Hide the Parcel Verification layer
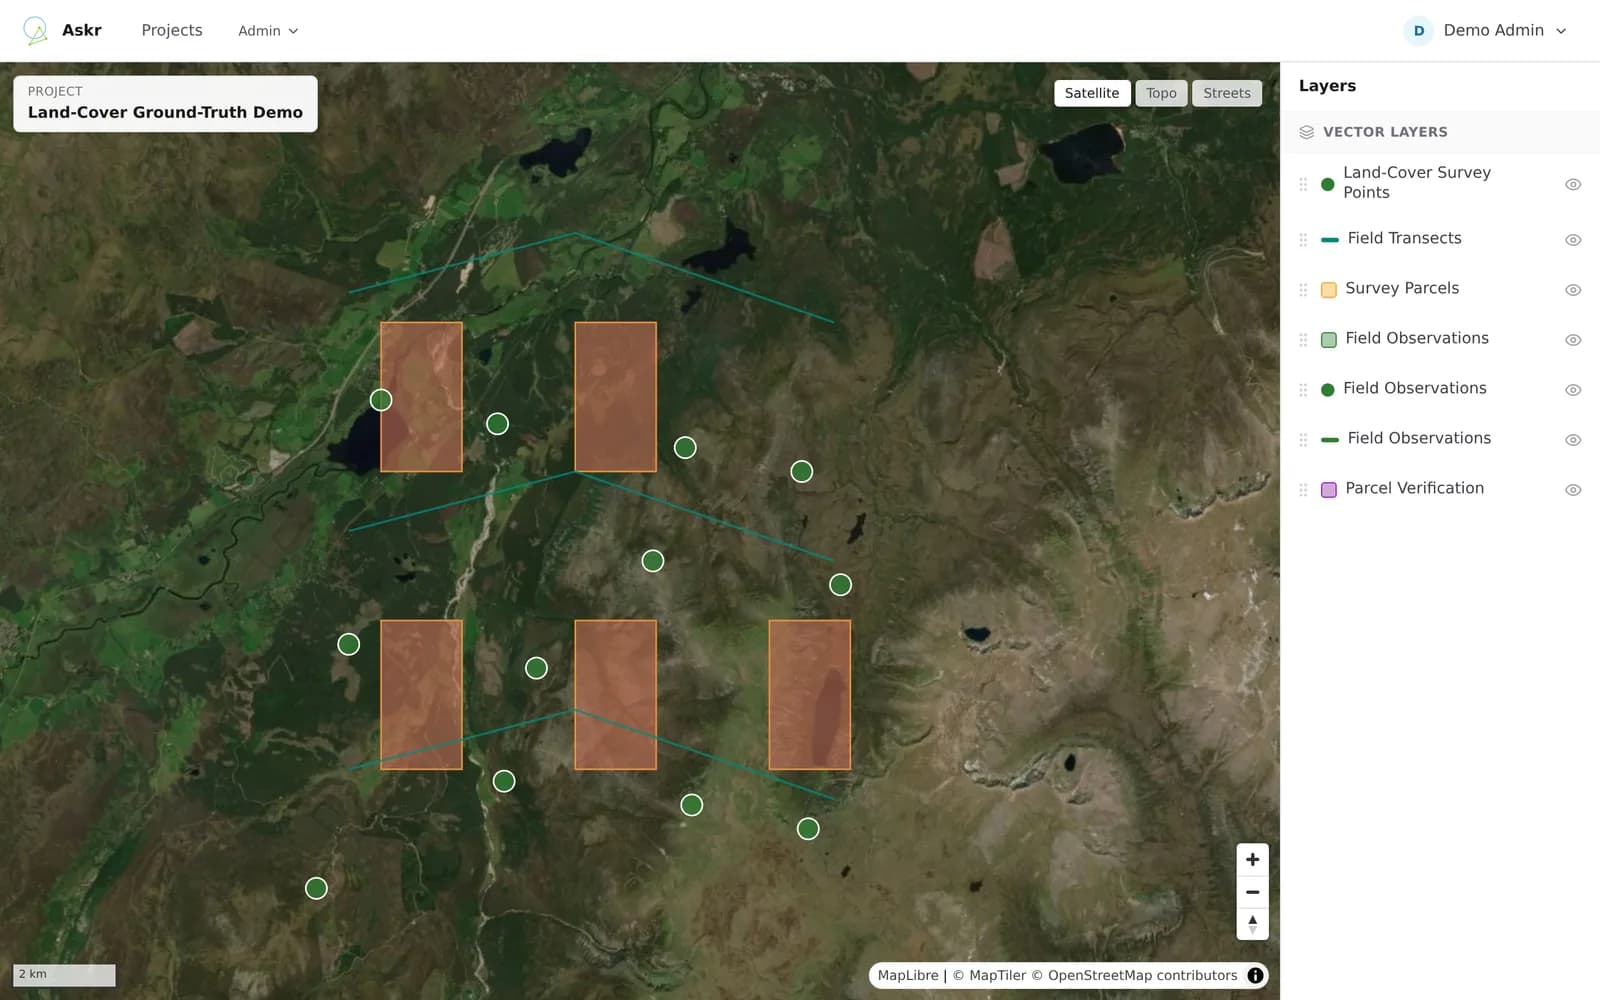1600x1000 pixels. click(x=1573, y=490)
